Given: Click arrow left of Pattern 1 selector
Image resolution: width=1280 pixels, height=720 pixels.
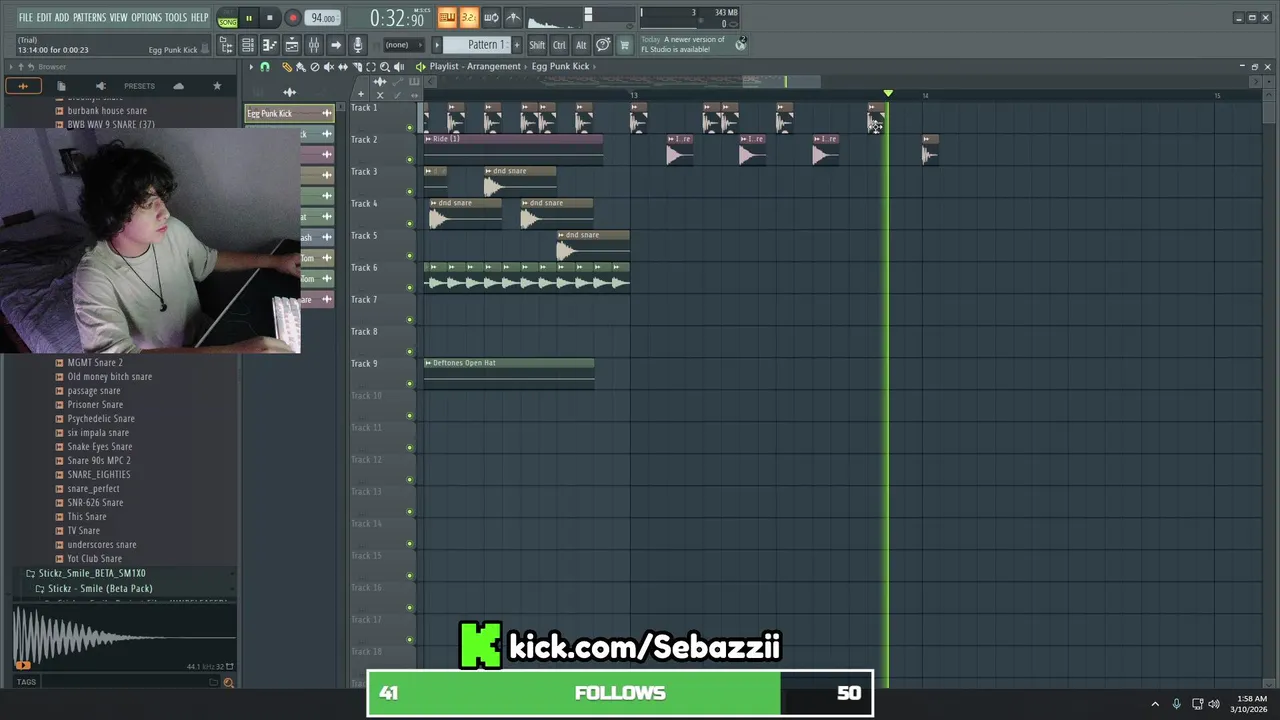Looking at the screenshot, I should [437, 45].
